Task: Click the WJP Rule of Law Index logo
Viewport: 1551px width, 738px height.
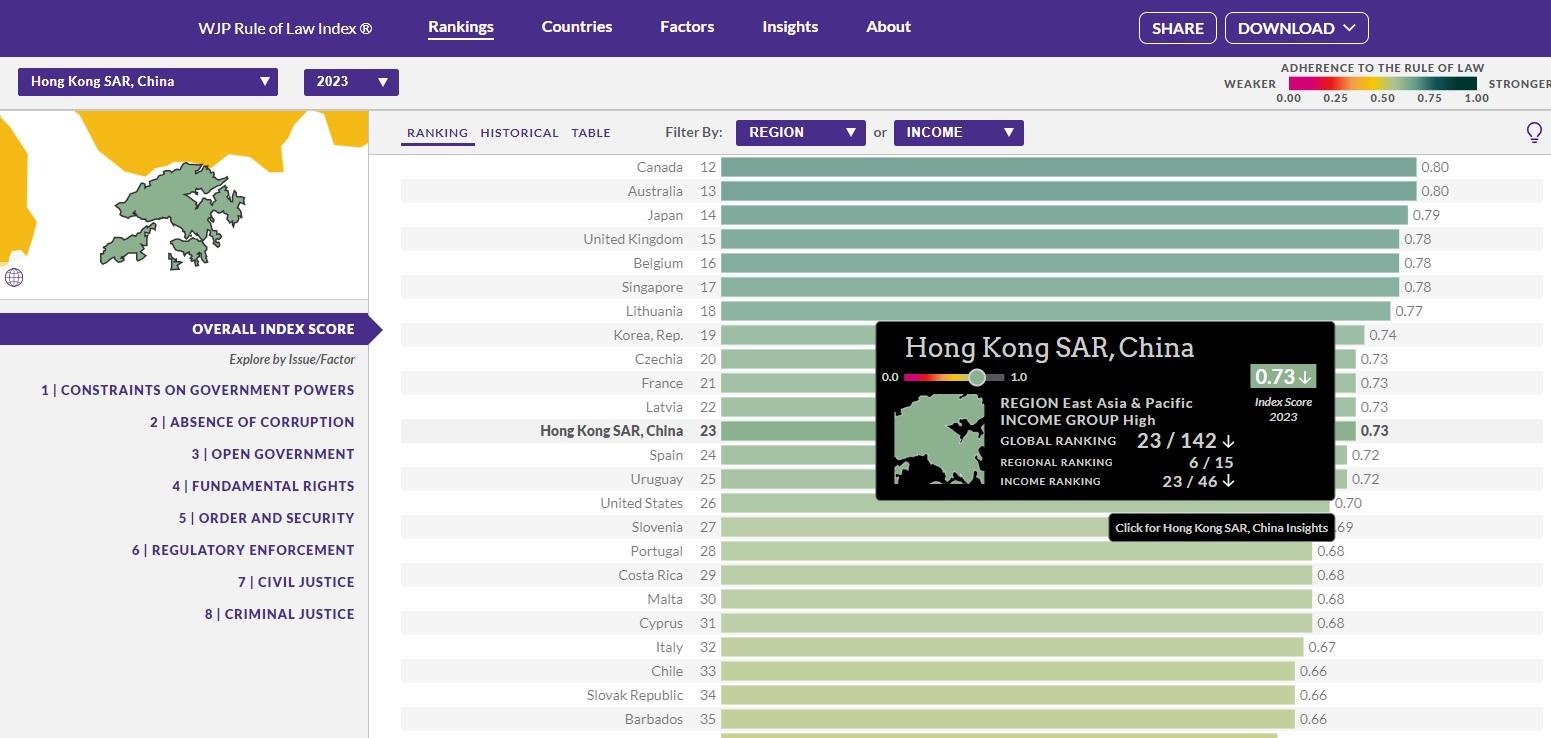Action: (x=284, y=27)
